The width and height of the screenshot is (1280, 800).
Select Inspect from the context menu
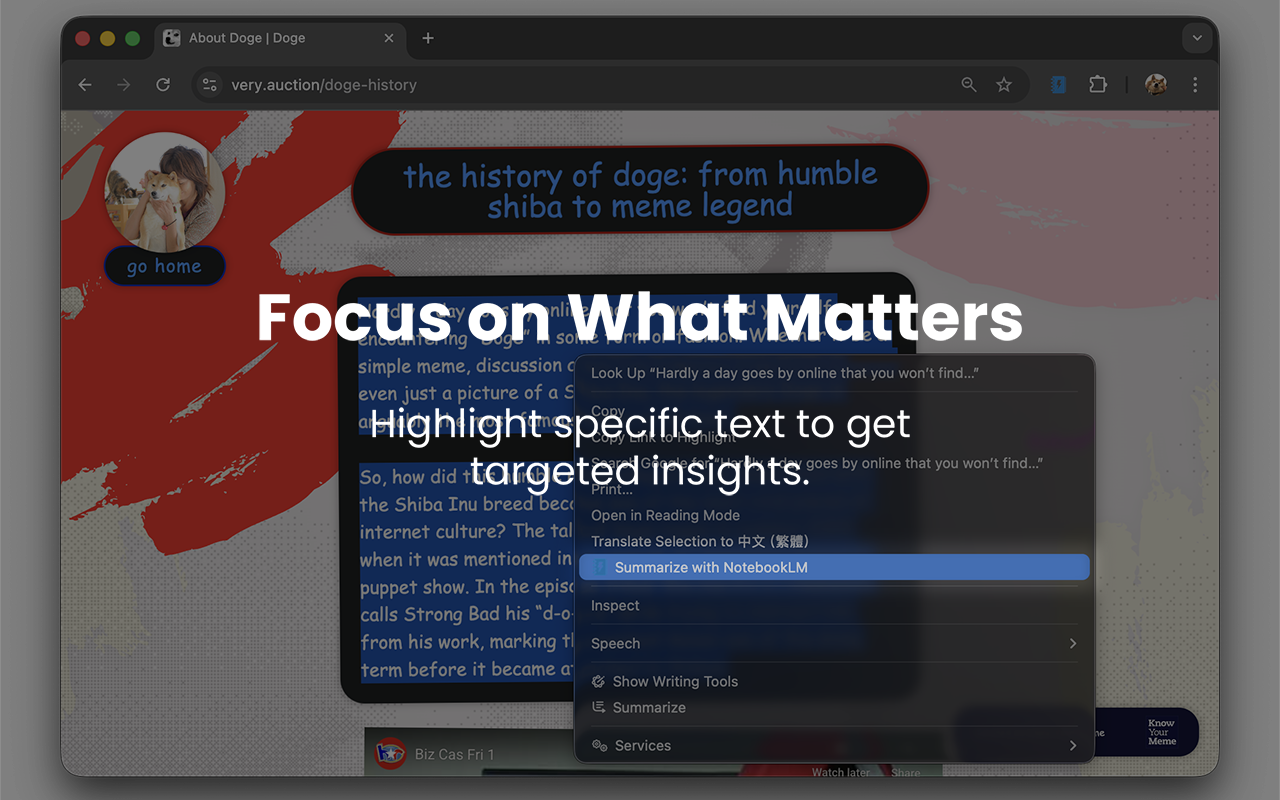834,606
